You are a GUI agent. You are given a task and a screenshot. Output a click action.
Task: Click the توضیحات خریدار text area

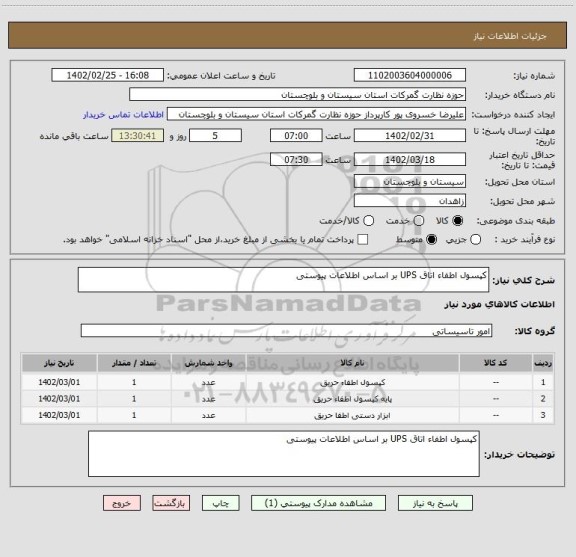284,454
